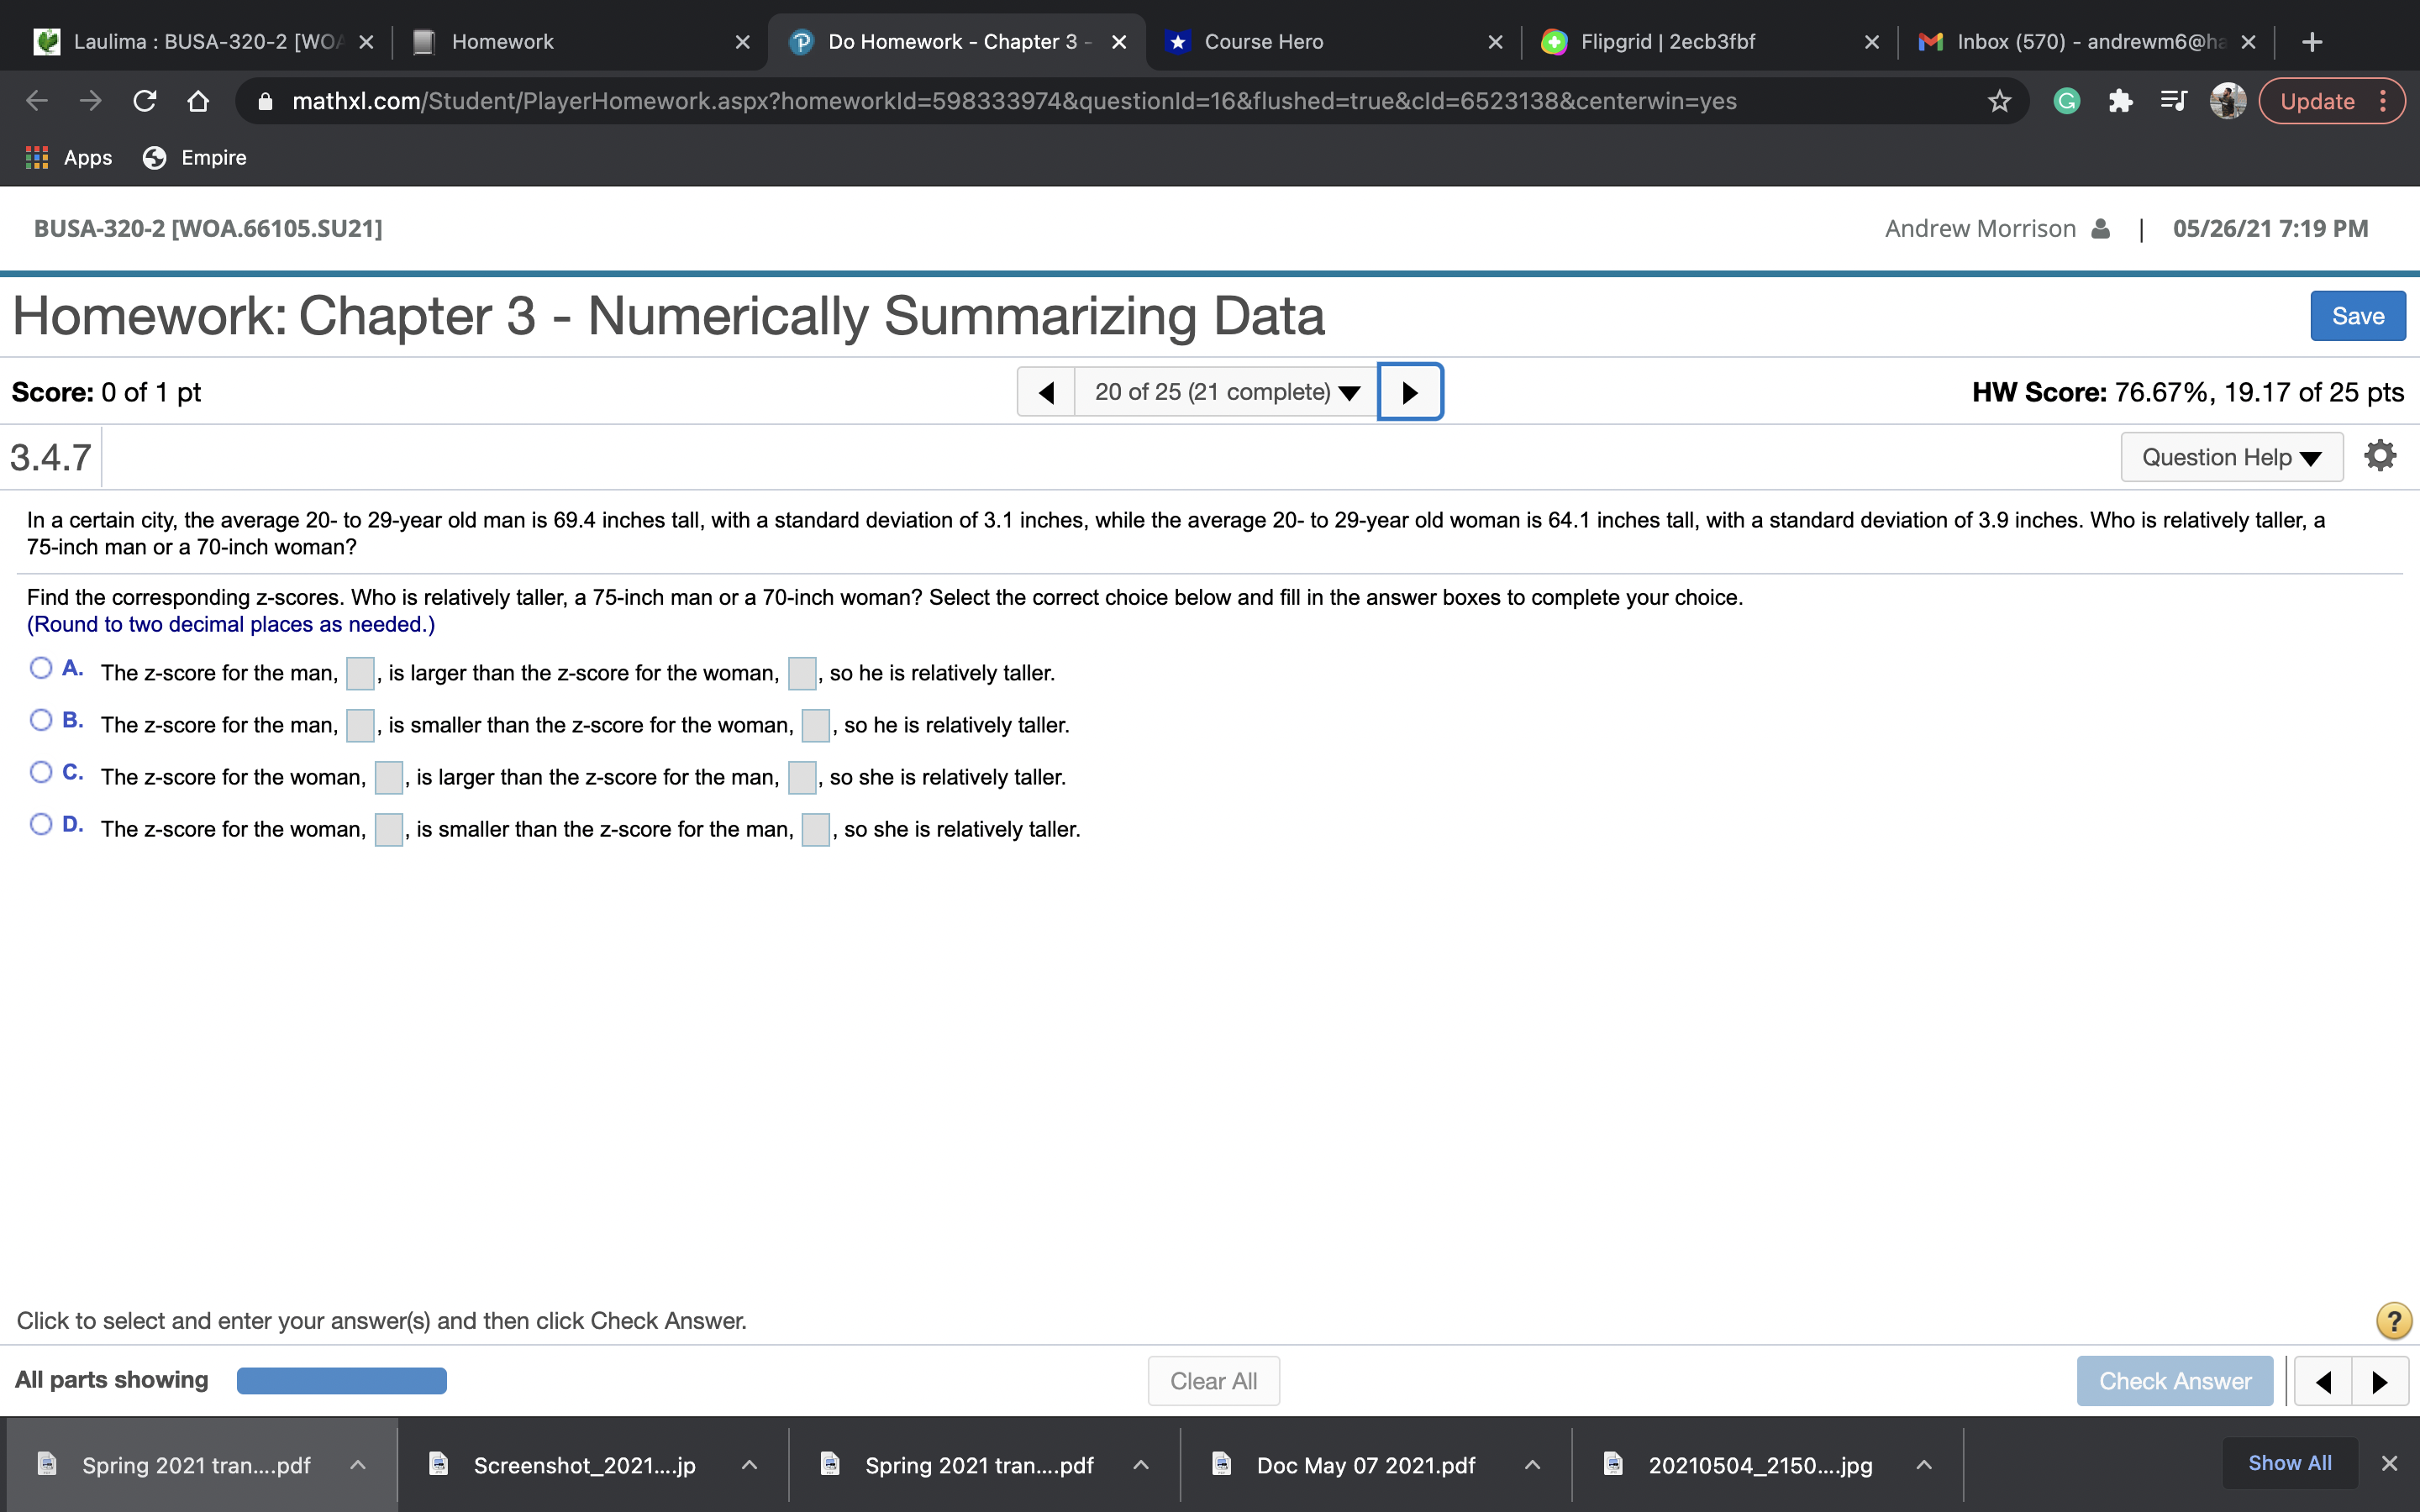Click man's z-score box in choice A
The image size is (2420, 1512).
pos(360,673)
